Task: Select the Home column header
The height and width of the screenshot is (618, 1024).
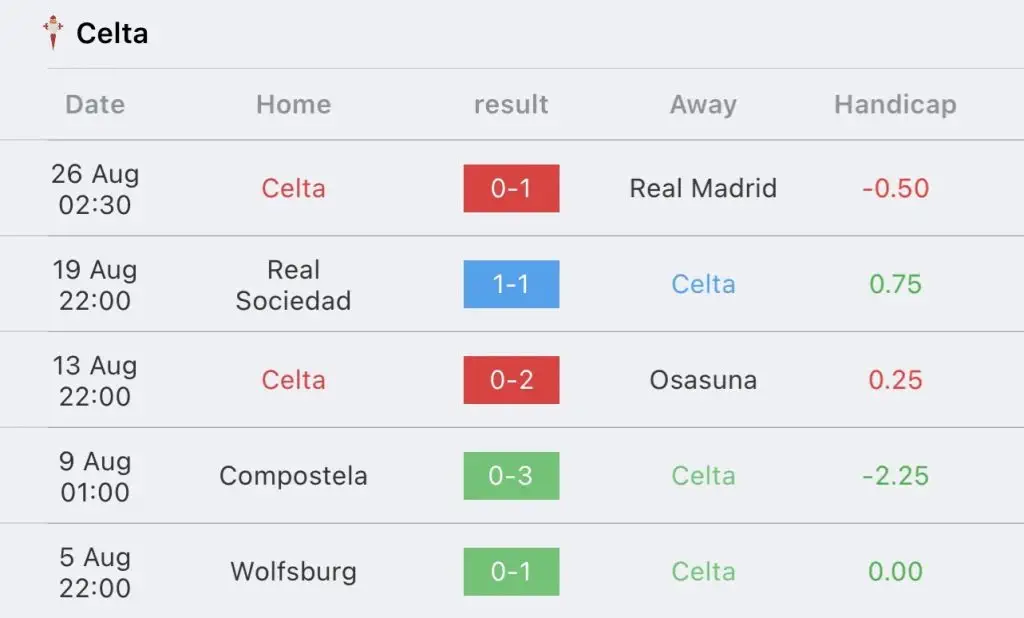Action: pyautogui.click(x=294, y=105)
